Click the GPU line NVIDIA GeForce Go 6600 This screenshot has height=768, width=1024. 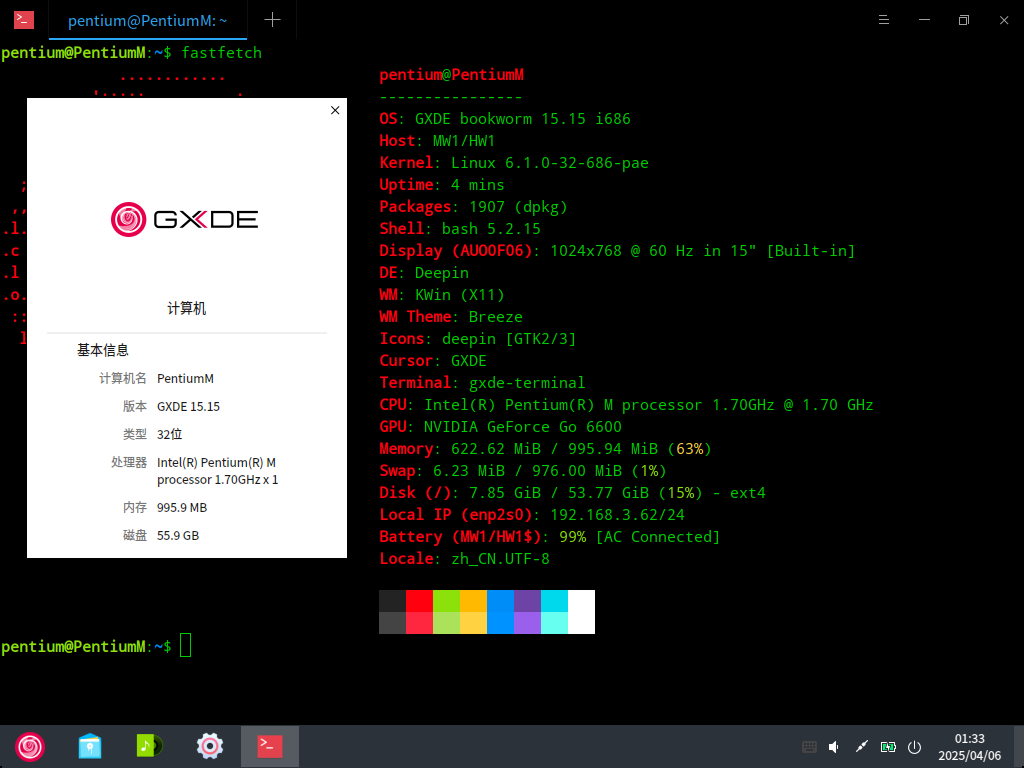coord(500,426)
